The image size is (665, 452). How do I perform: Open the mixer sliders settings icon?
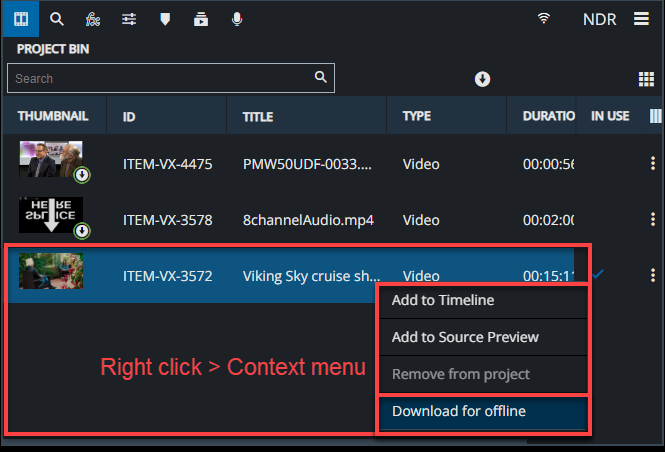(x=129, y=18)
